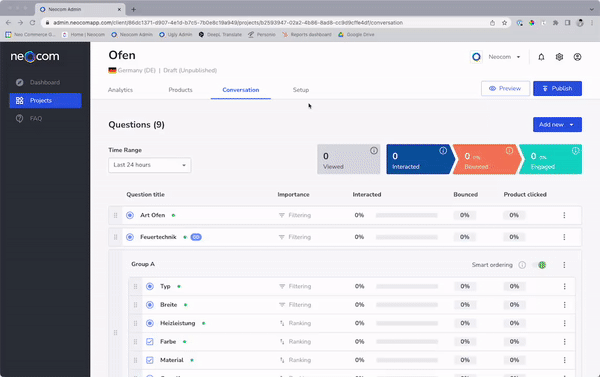The width and height of the screenshot is (600, 377).
Task: Open browser tab list chevron
Action: point(592,9)
